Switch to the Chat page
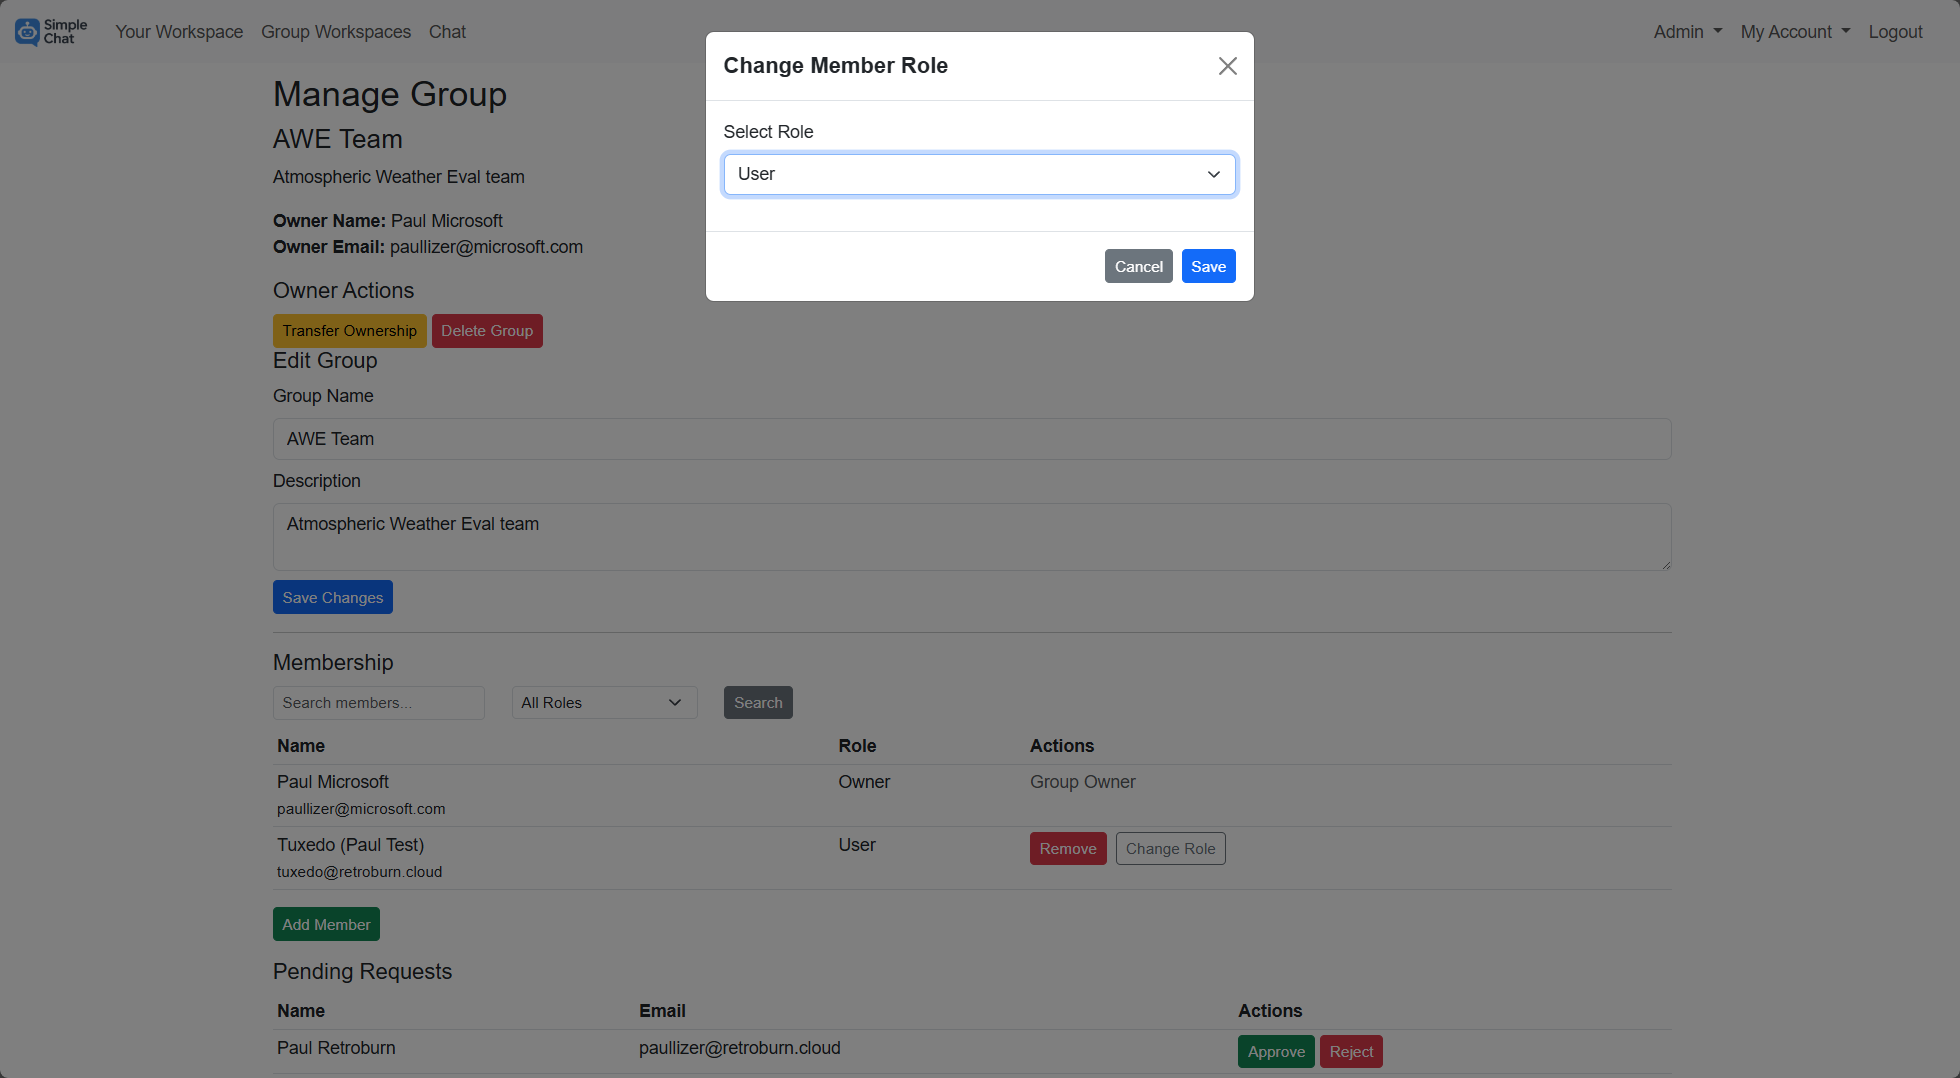Viewport: 1960px width, 1078px height. (446, 31)
